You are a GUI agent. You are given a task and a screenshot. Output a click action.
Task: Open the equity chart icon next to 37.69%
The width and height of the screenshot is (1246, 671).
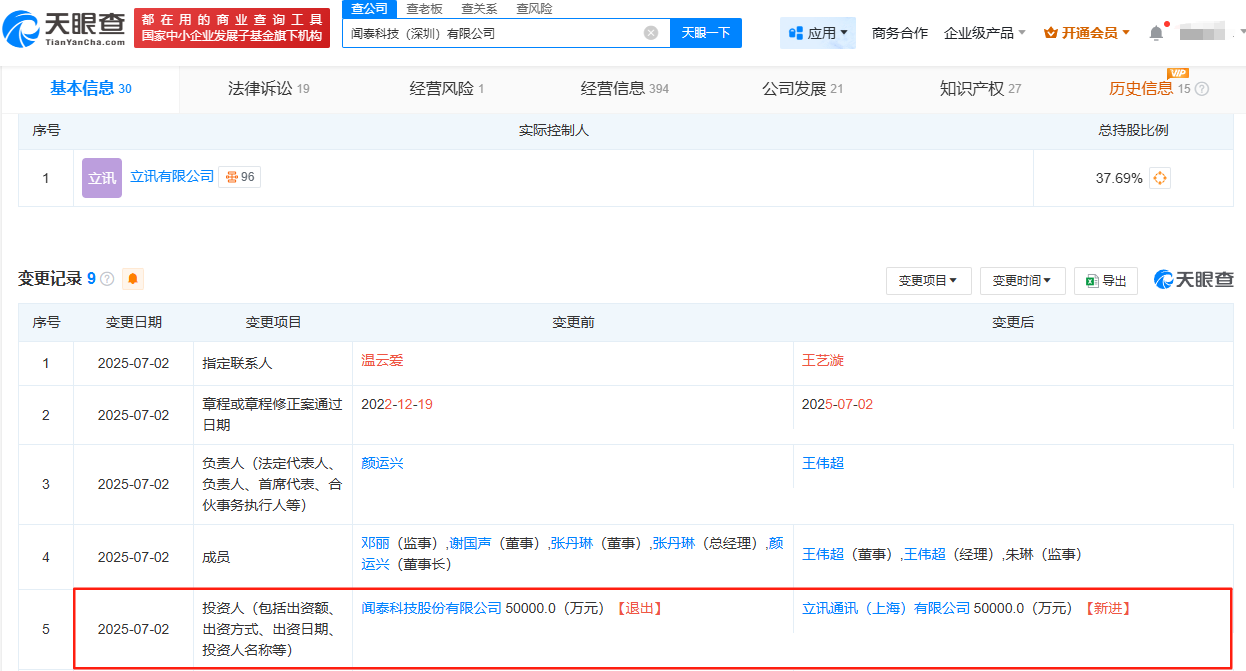tap(1160, 178)
